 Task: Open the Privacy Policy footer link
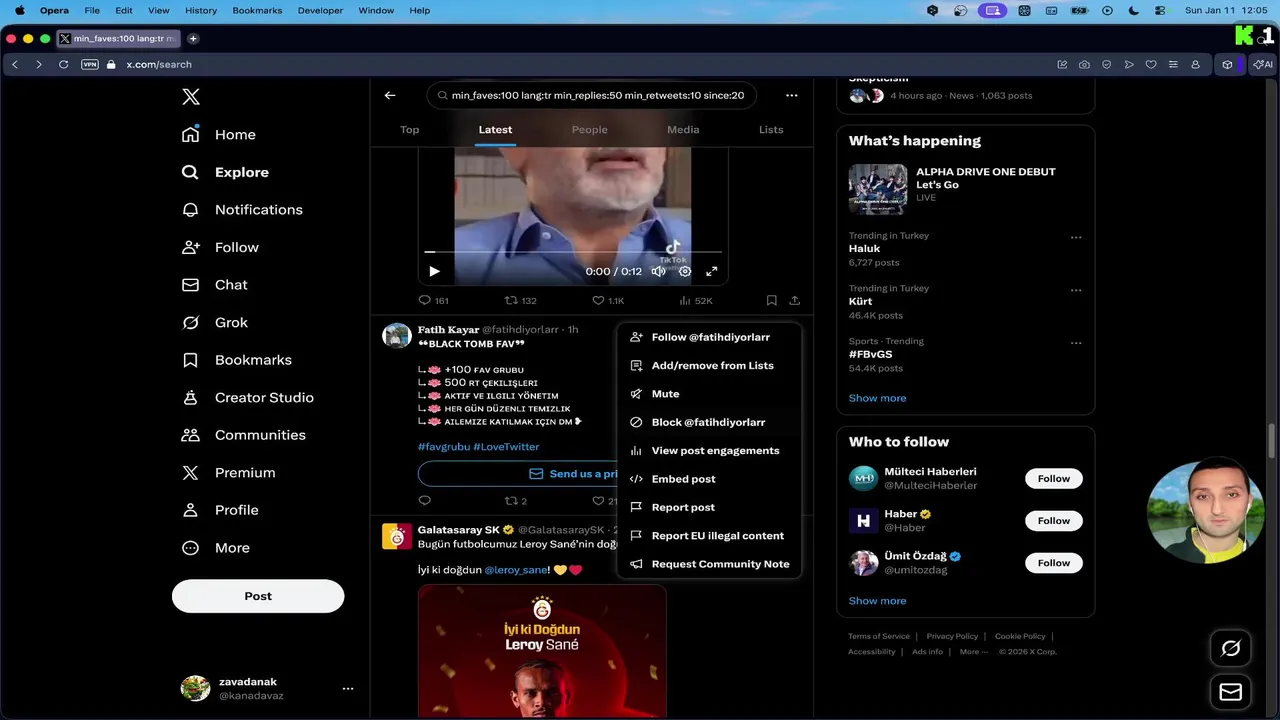952,636
